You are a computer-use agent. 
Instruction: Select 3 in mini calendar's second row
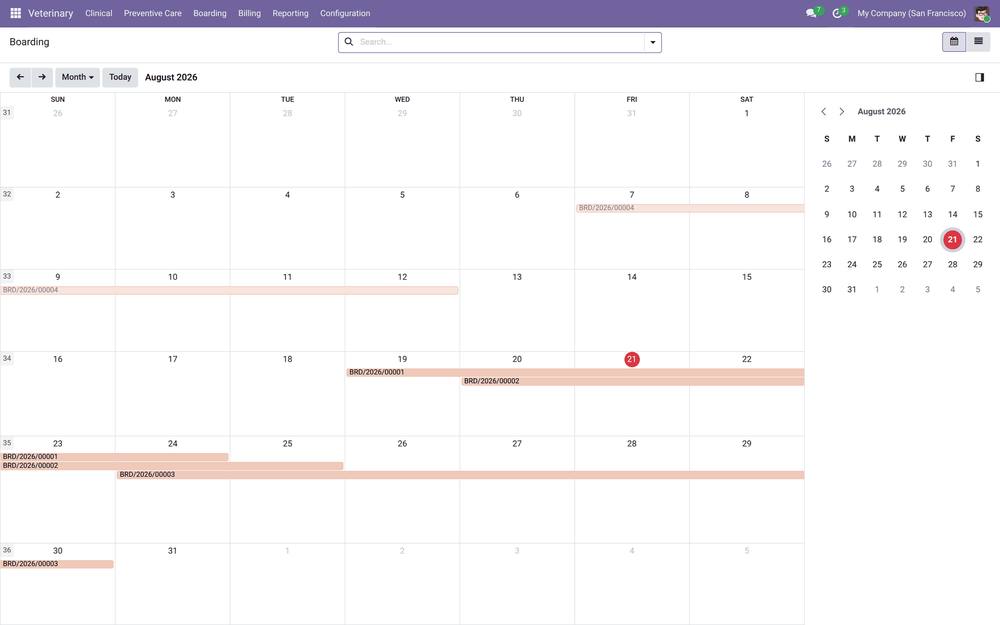[851, 189]
